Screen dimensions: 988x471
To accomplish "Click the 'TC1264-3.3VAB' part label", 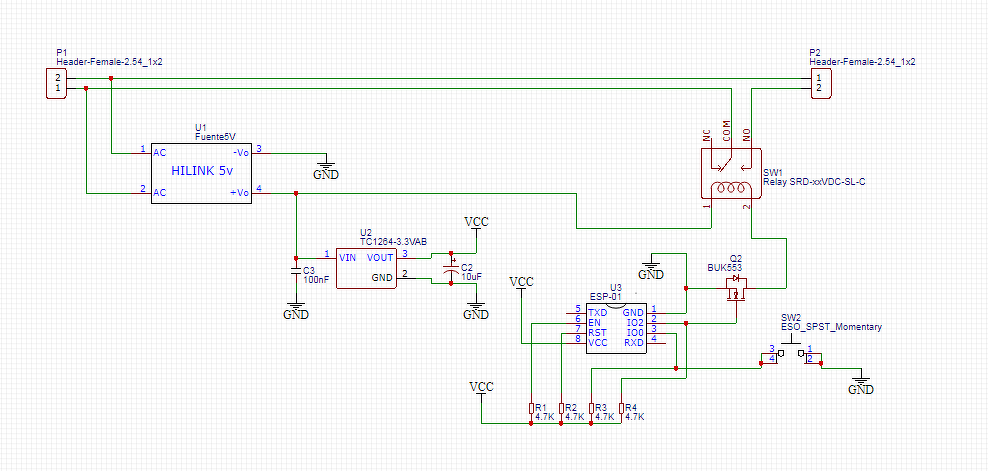I will click(393, 241).
